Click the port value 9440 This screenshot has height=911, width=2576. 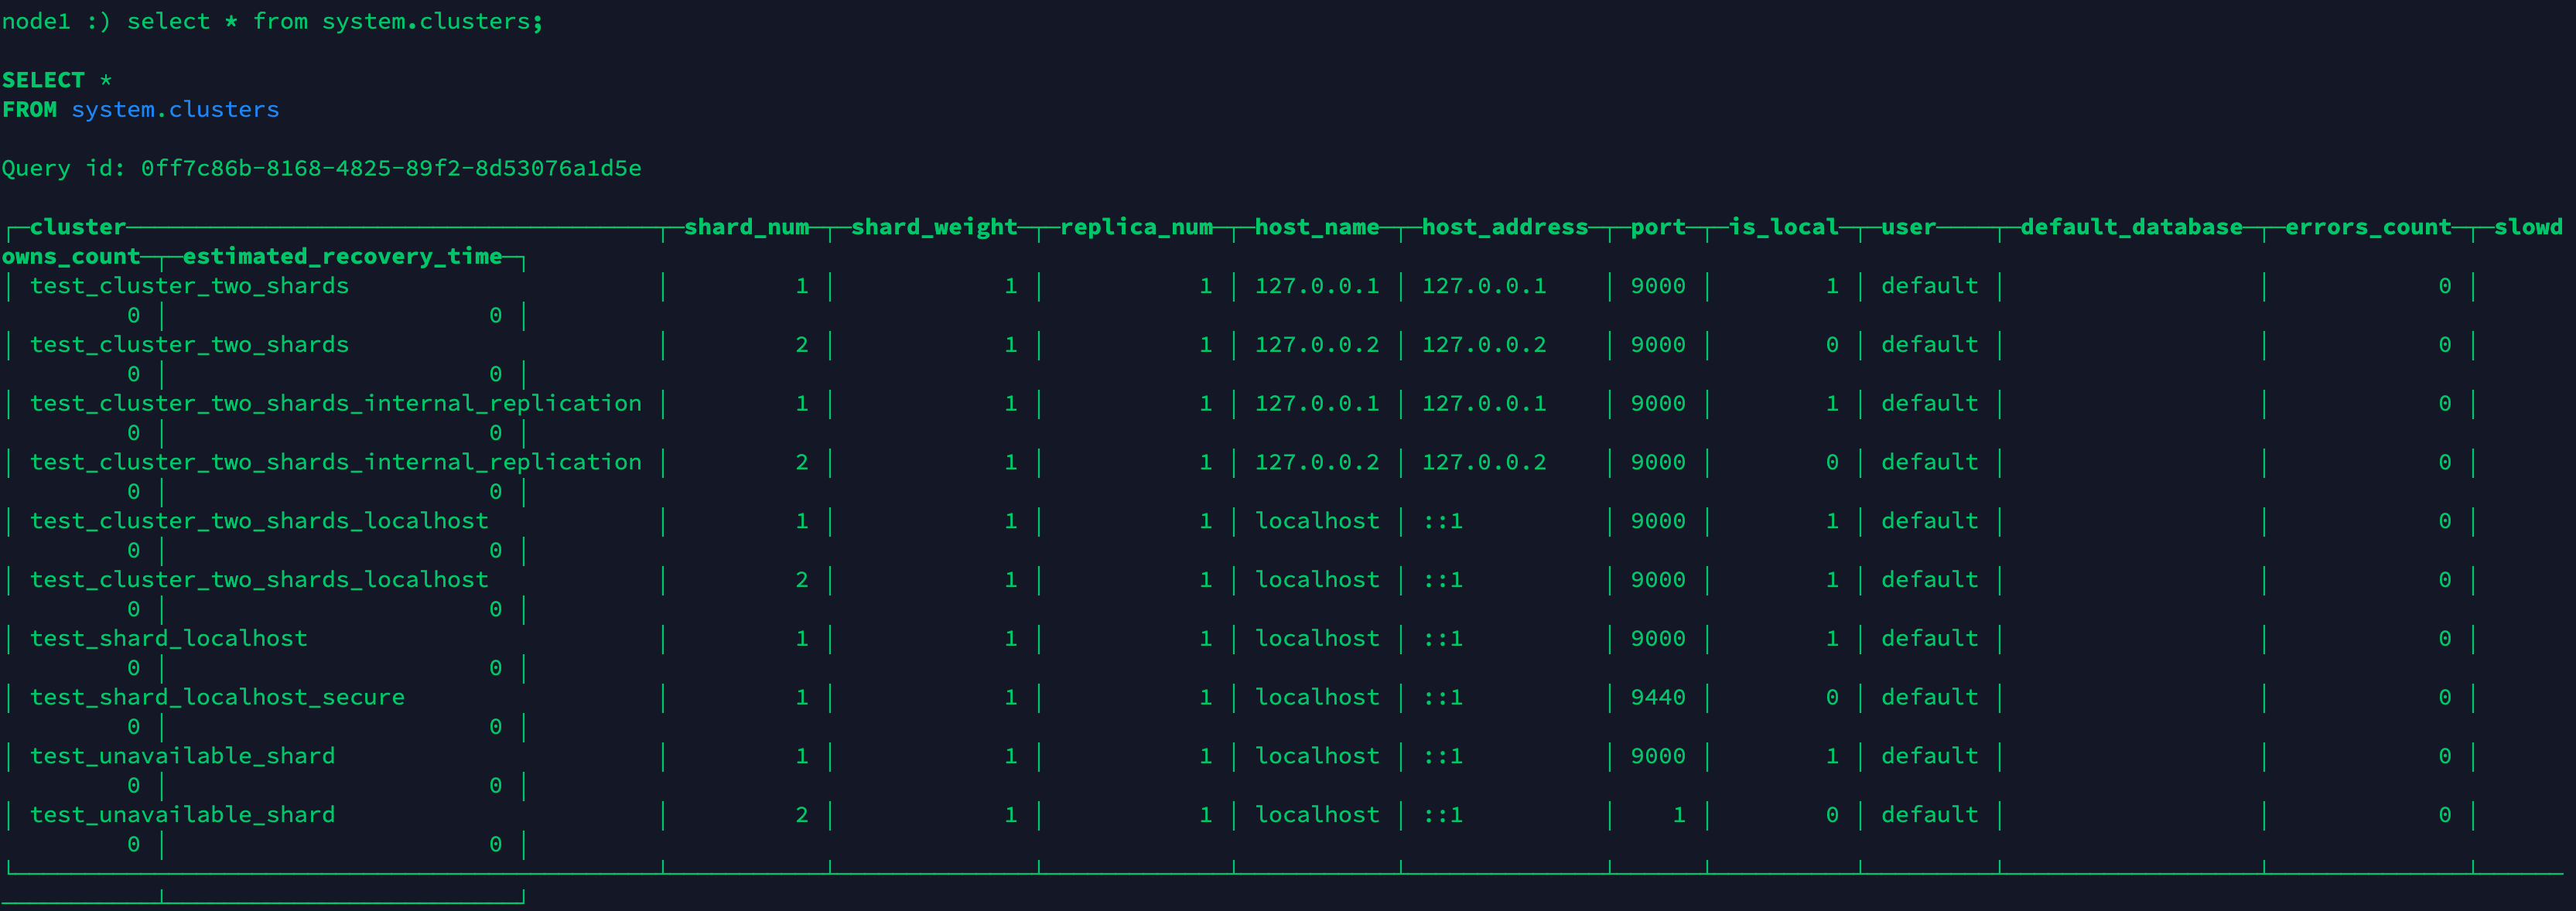(1657, 697)
